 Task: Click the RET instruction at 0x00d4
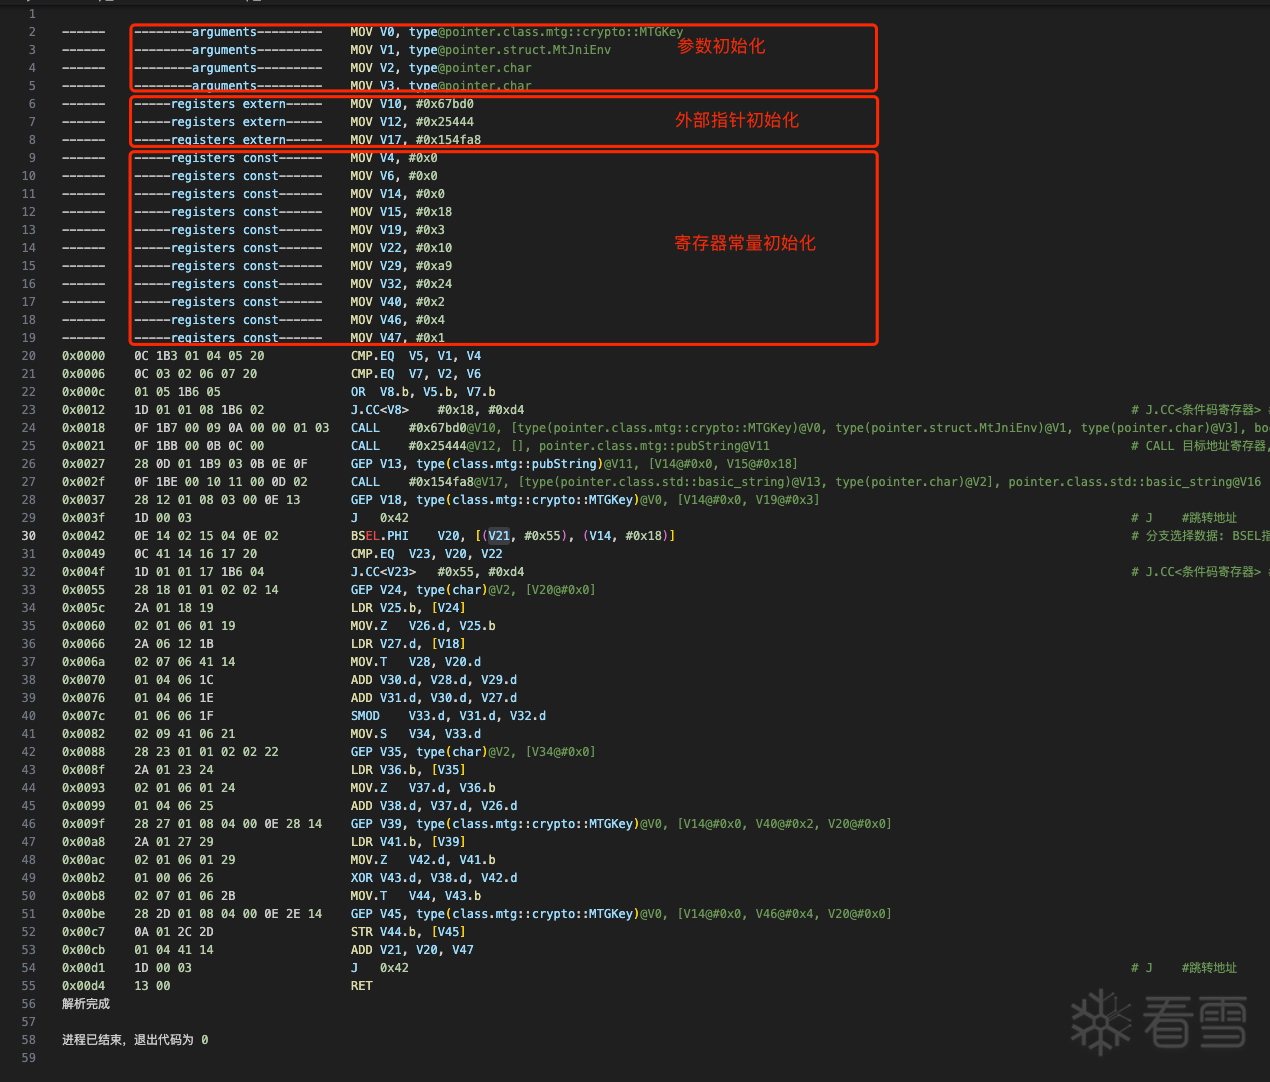pos(361,986)
